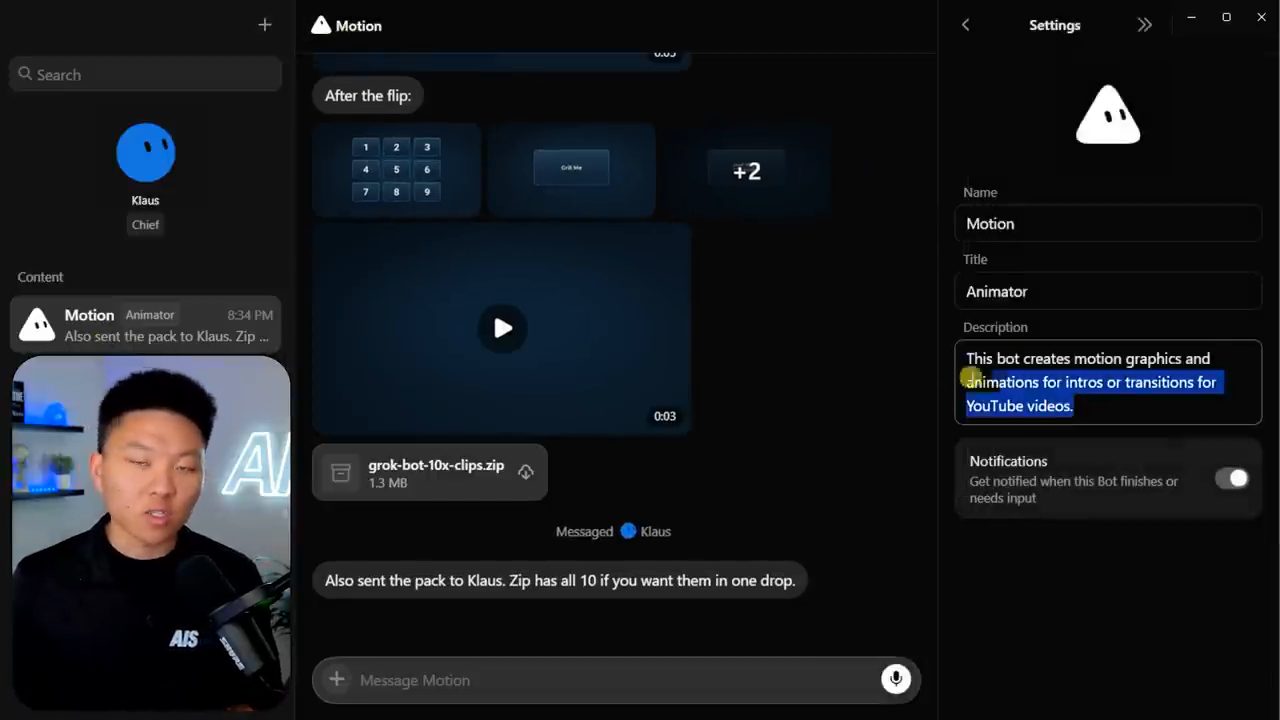The width and height of the screenshot is (1280, 720).
Task: Click the Chief label under Klaus
Action: click(x=146, y=225)
